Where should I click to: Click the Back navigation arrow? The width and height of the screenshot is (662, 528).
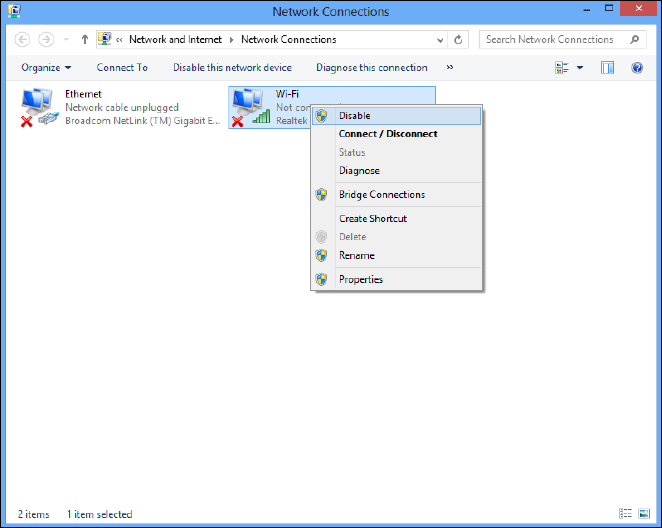[x=22, y=40]
